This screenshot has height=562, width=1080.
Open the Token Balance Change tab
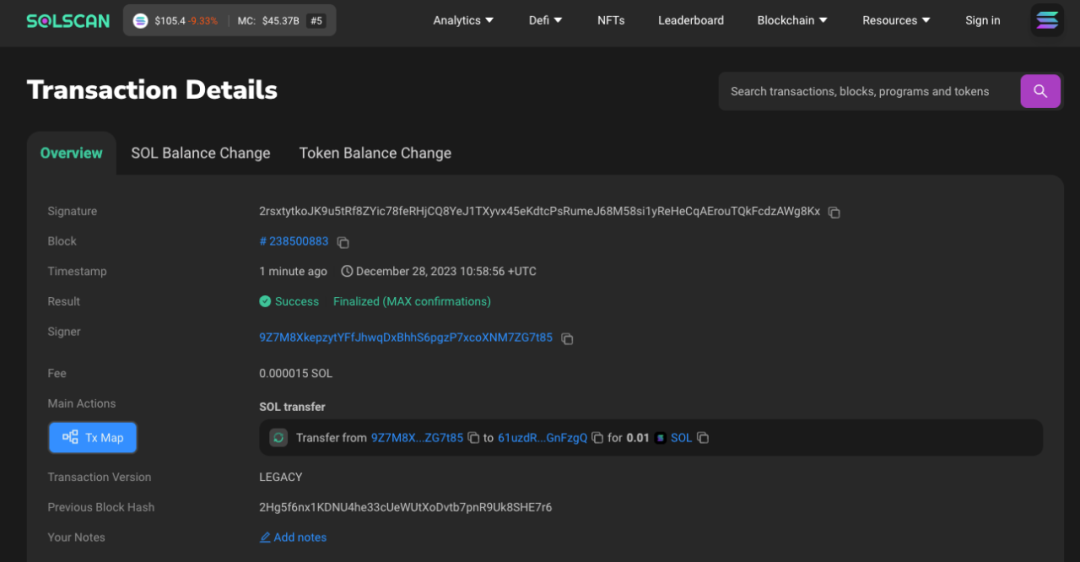point(375,153)
